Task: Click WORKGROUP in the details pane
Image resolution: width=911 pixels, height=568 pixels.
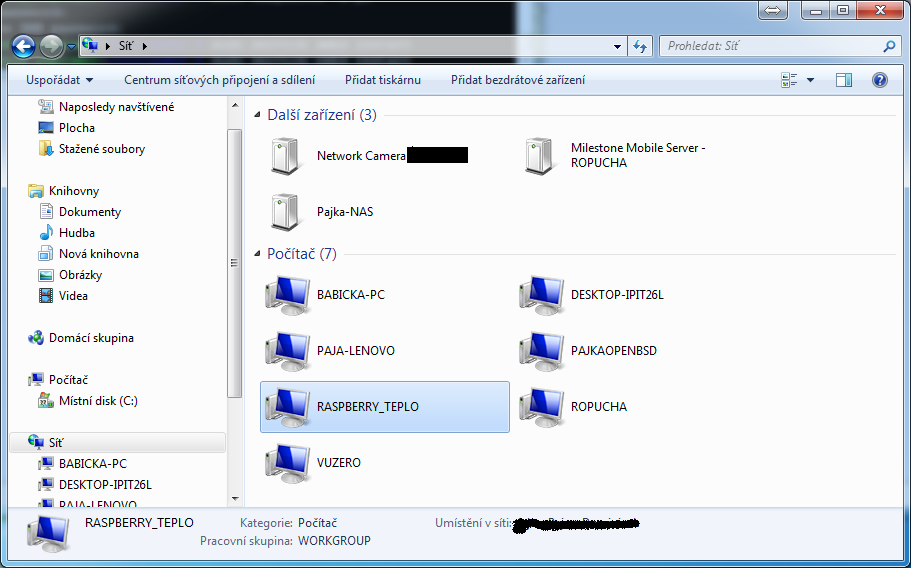Action: [334, 541]
